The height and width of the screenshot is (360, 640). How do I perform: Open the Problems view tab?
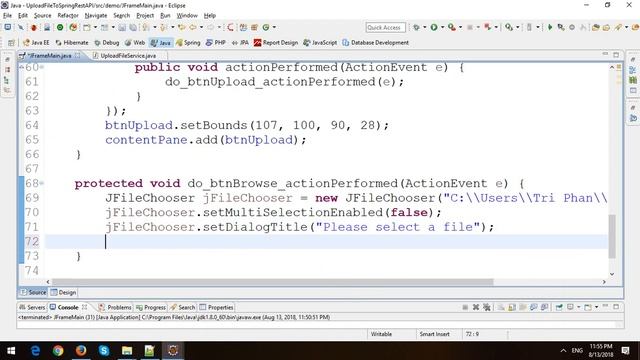115,307
